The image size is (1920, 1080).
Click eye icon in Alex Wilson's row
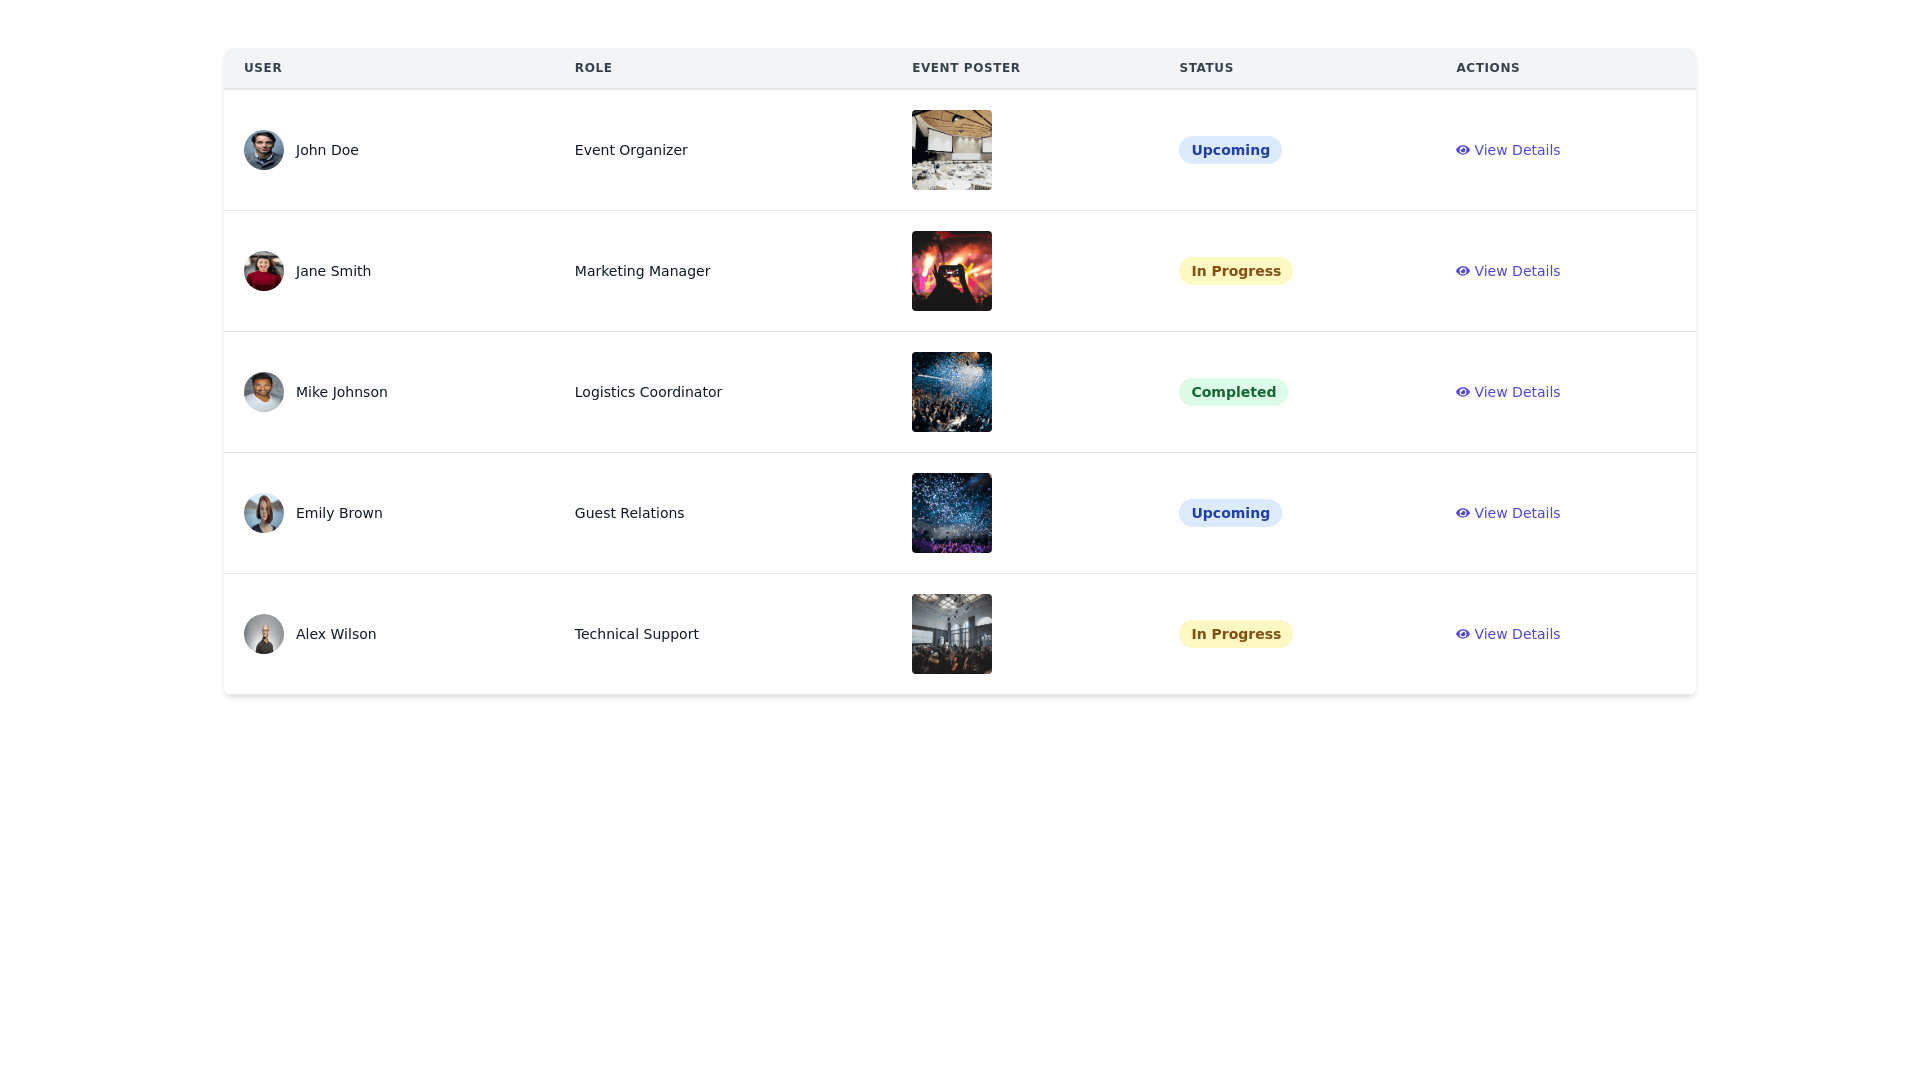(x=1463, y=634)
